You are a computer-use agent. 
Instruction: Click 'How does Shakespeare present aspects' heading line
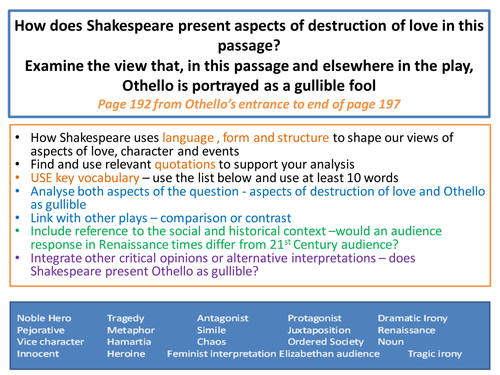(249, 26)
